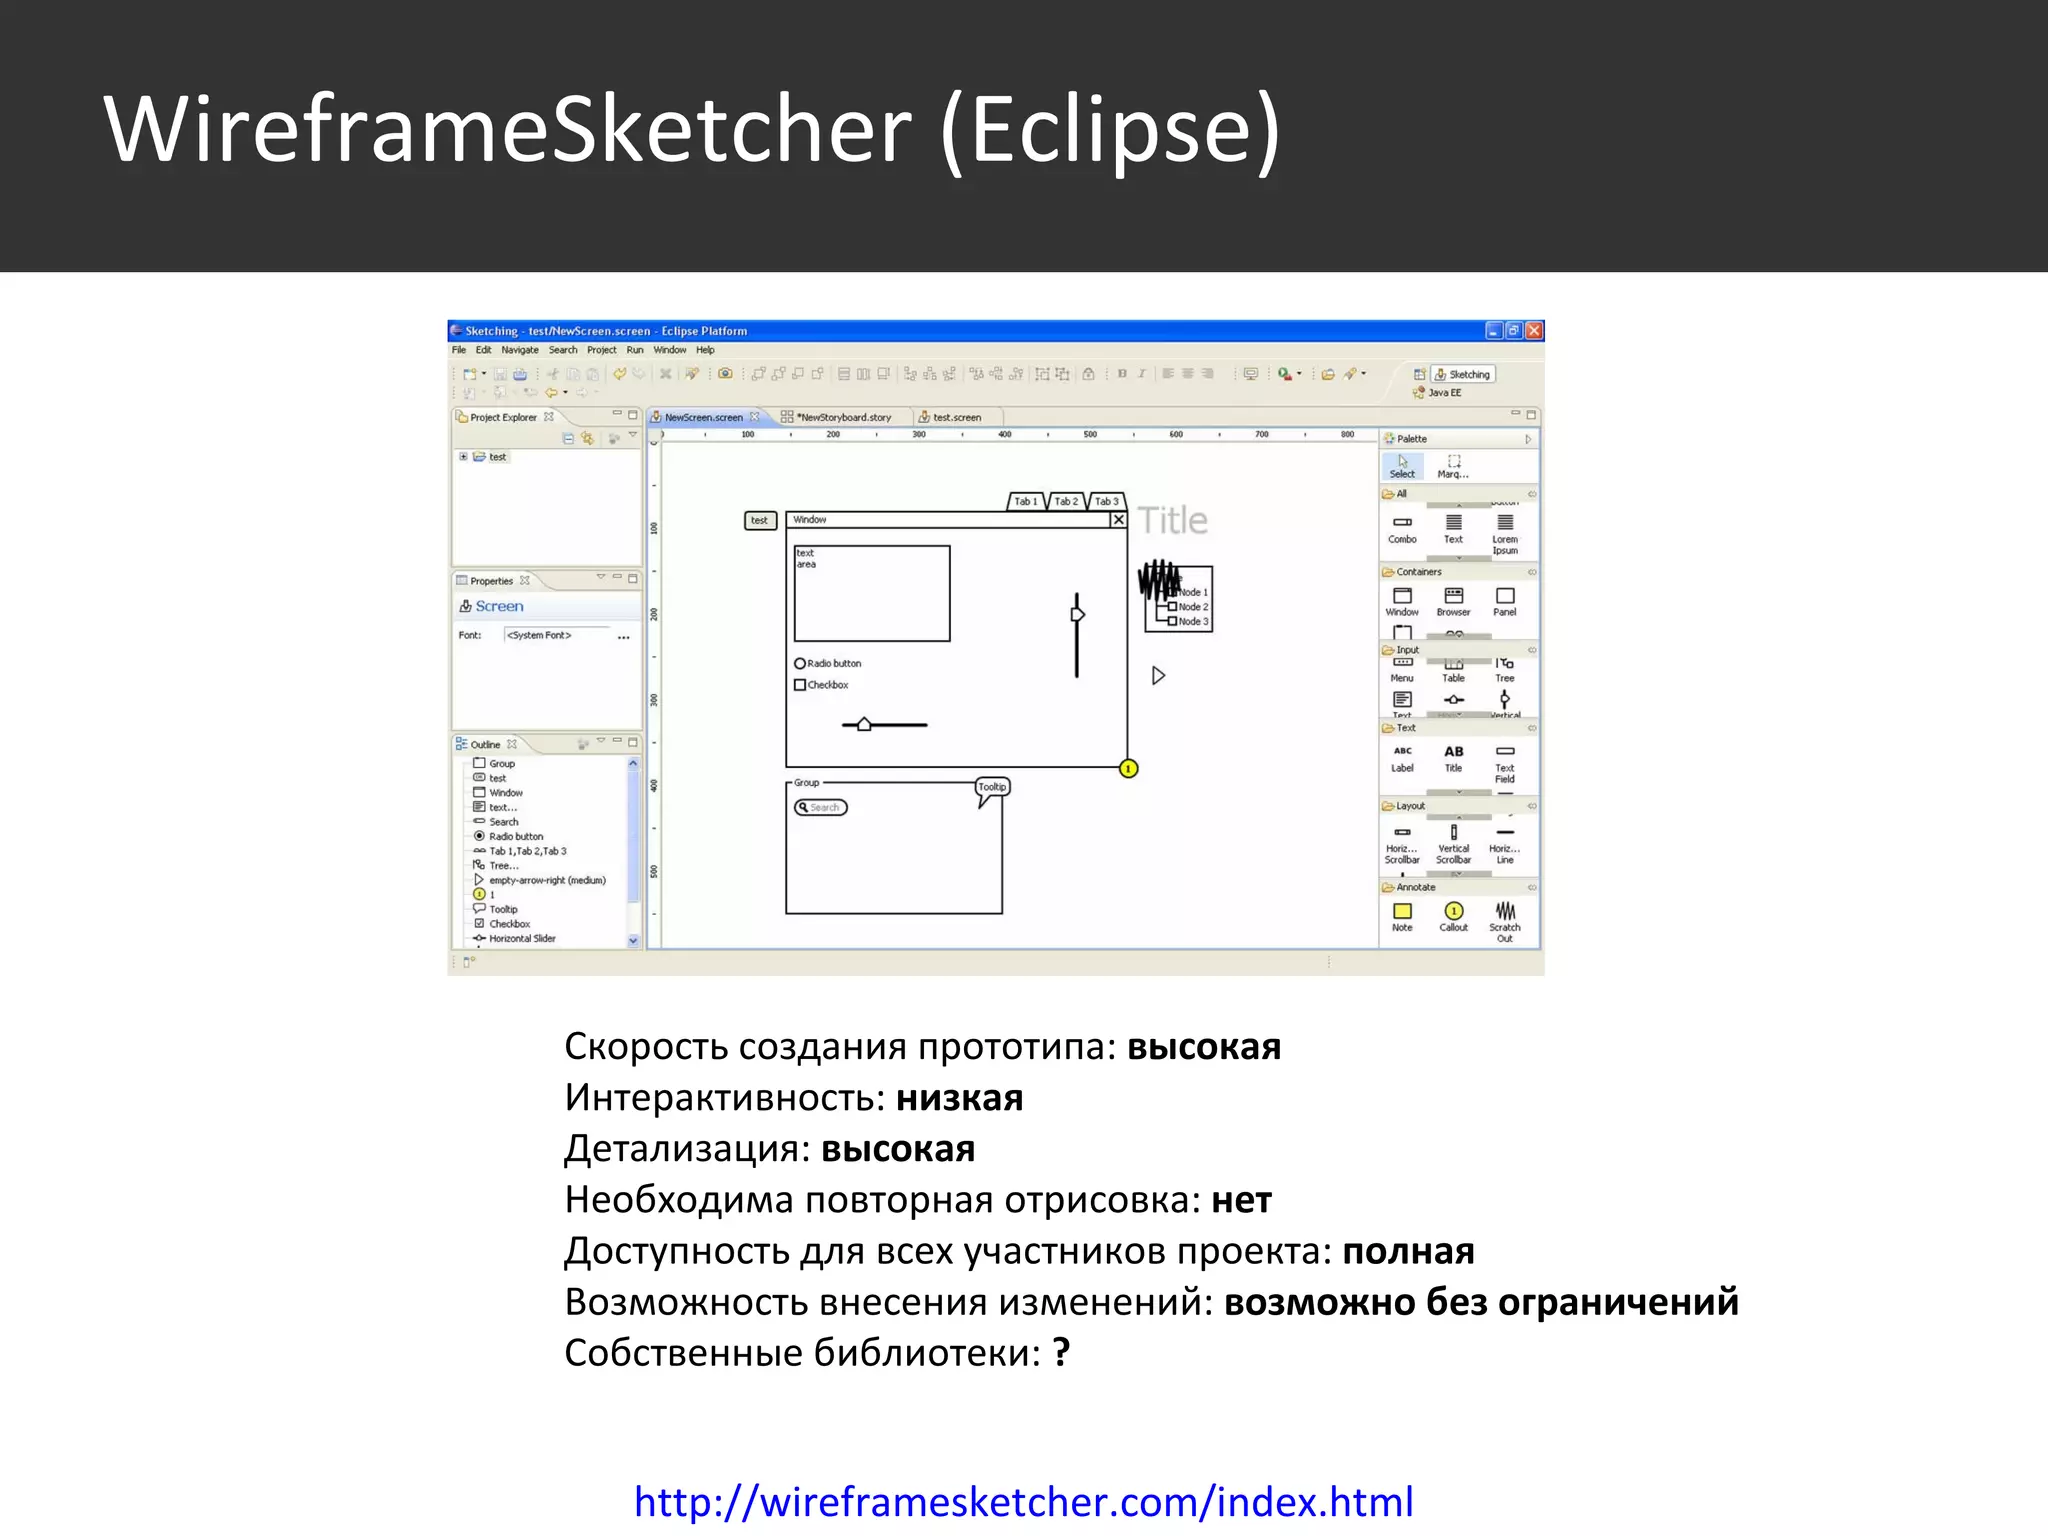The width and height of the screenshot is (2048, 1536).
Task: Click the Open Perspective icon
Action: (x=1418, y=374)
